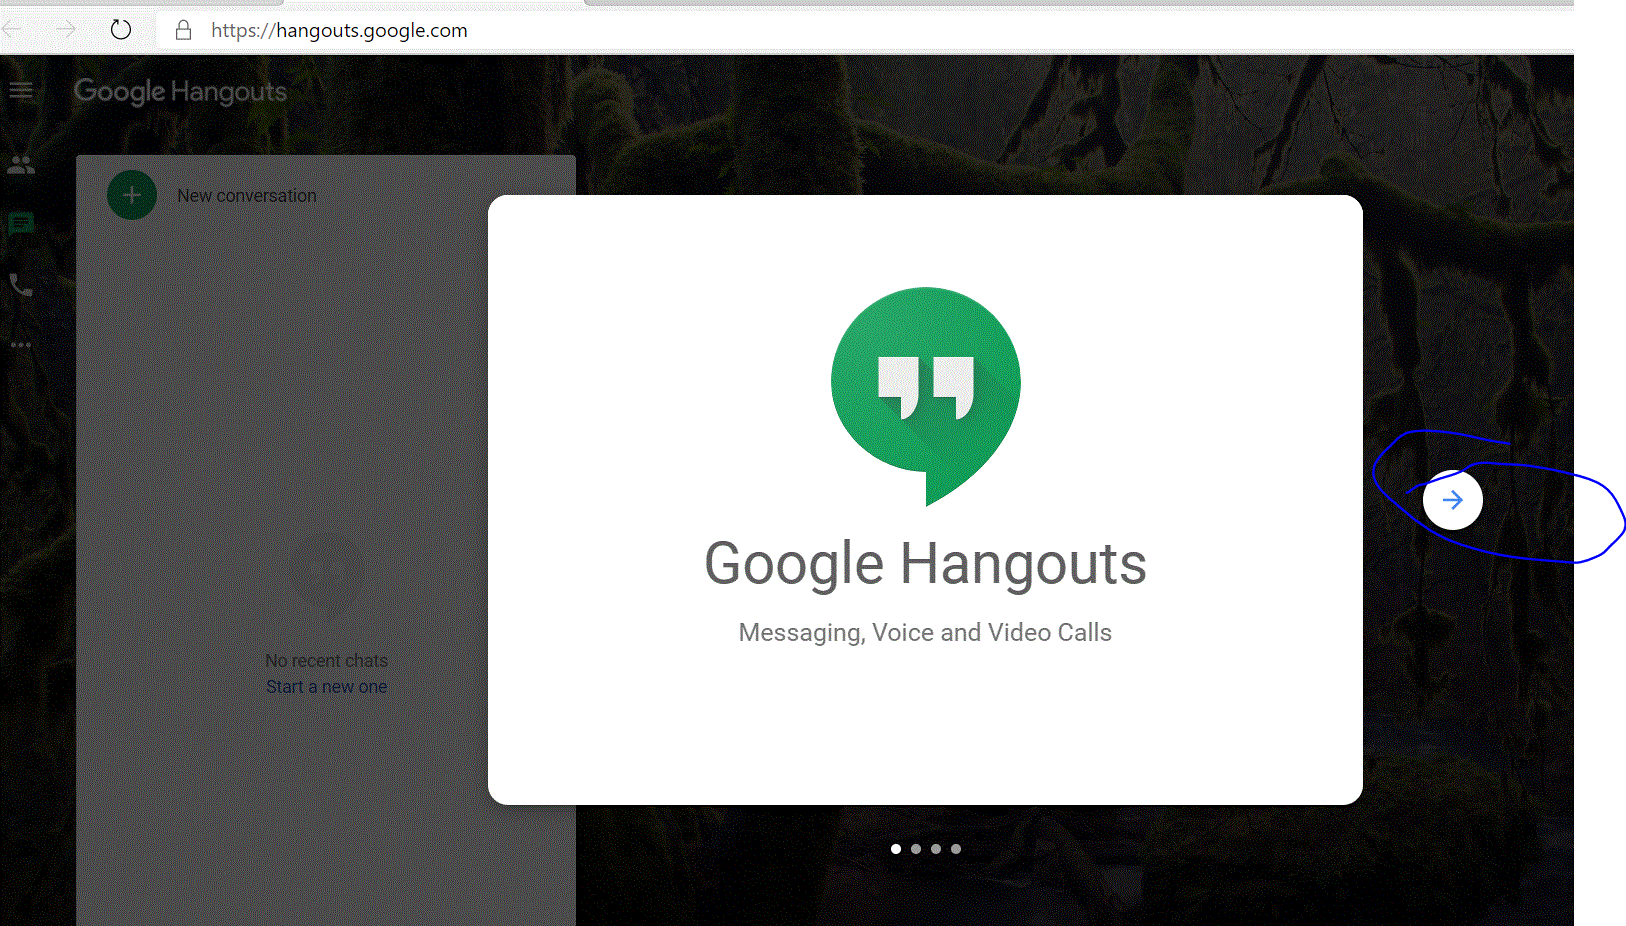
Task: Click the New conversation label
Action: tap(247, 196)
